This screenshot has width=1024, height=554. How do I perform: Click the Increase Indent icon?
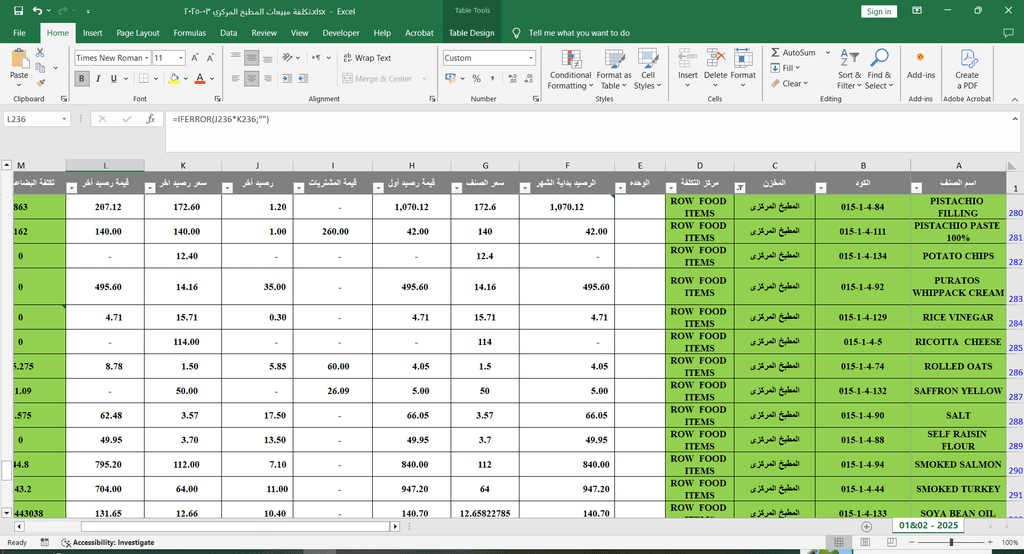point(303,78)
